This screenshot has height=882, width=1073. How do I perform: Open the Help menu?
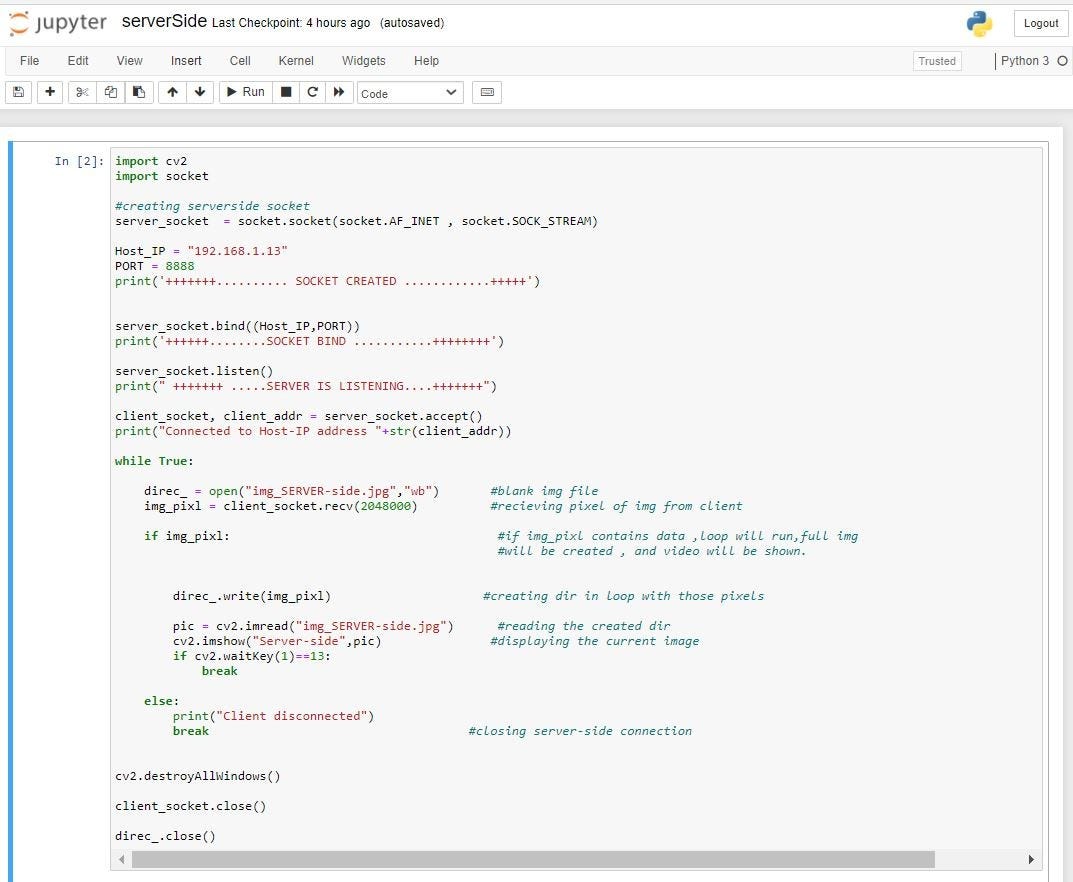click(426, 61)
